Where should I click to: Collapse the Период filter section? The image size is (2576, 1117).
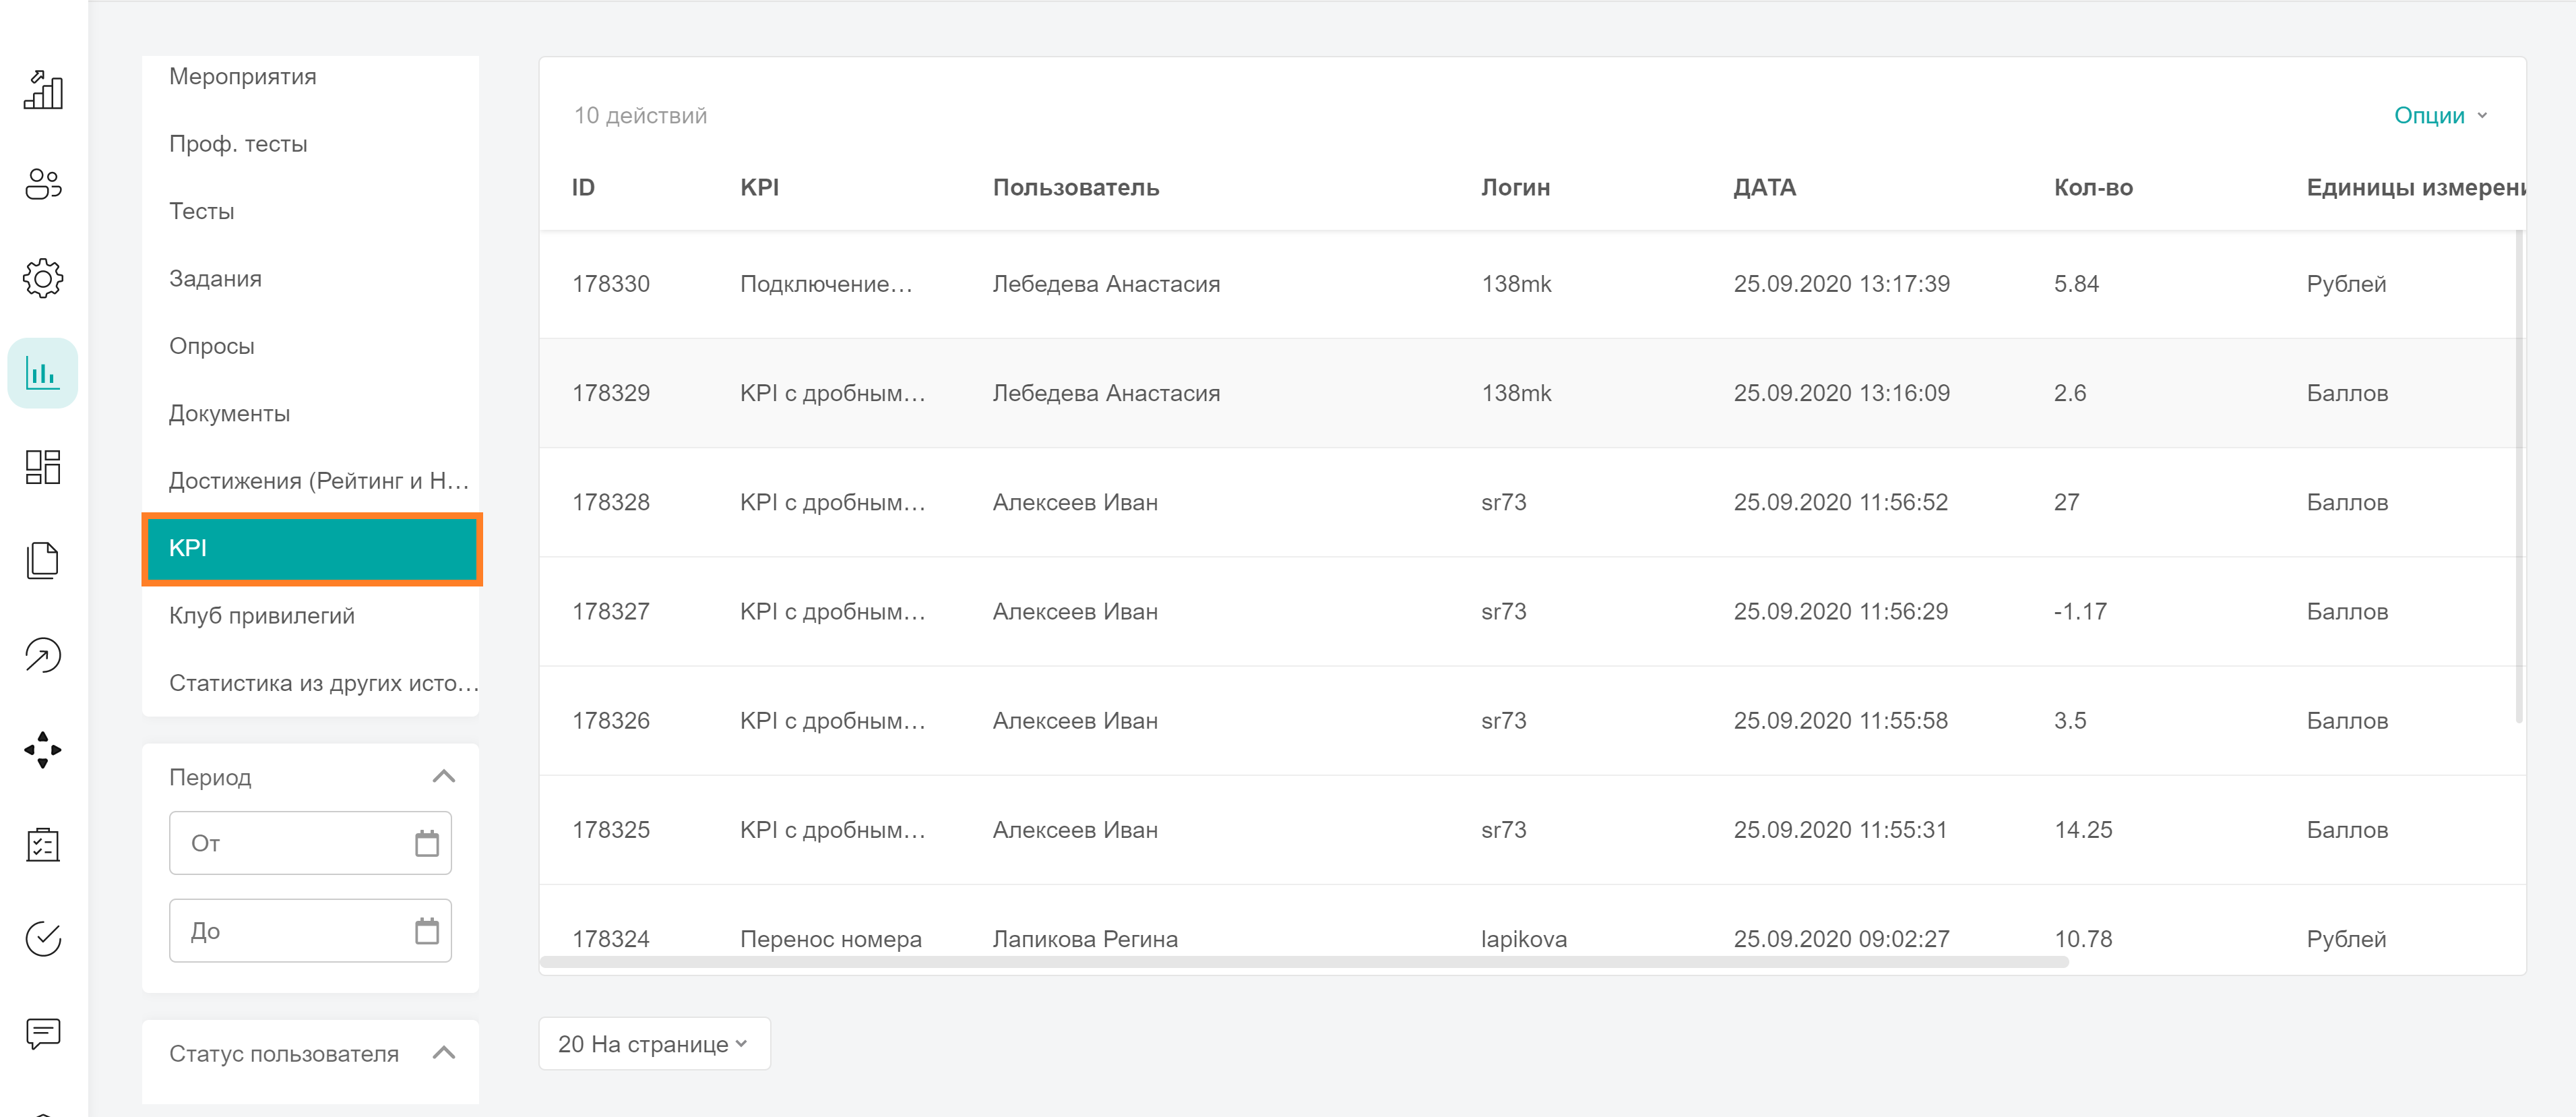pyautogui.click(x=444, y=777)
